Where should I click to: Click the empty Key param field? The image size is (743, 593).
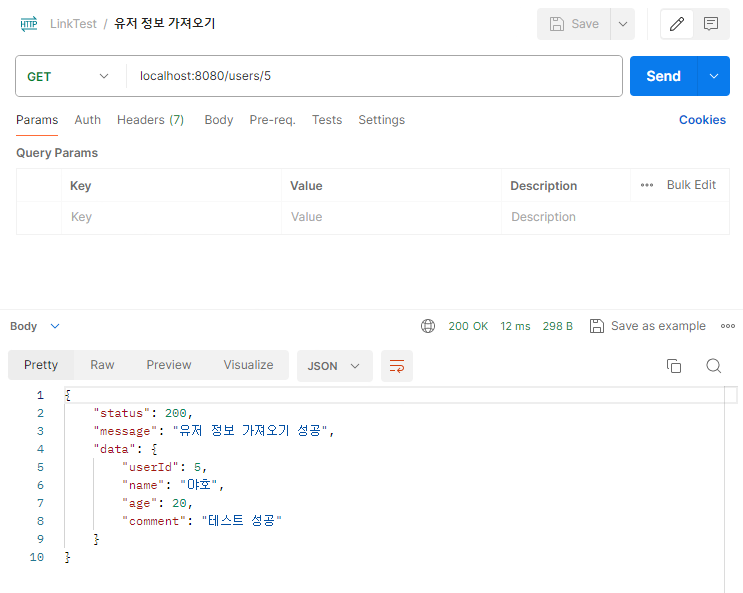172,217
